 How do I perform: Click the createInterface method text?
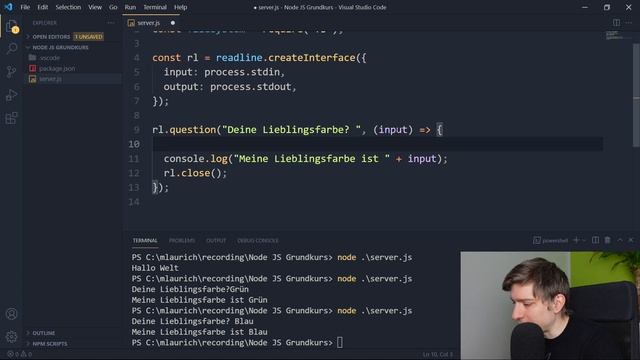(x=312, y=58)
